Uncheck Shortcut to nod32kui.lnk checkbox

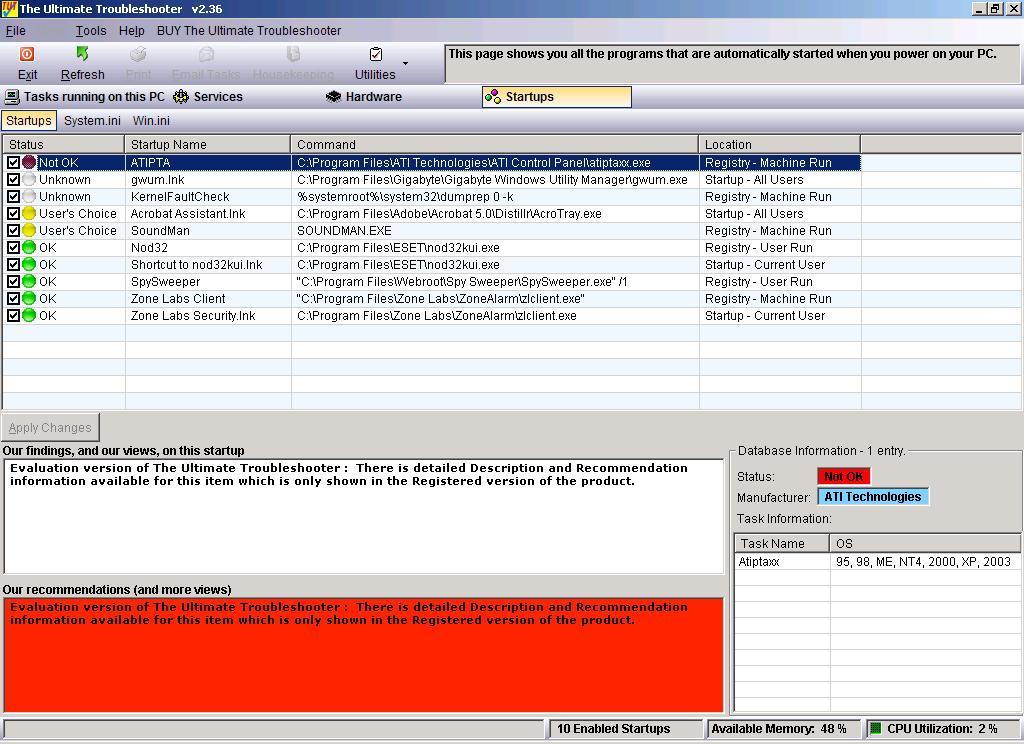click(13, 264)
